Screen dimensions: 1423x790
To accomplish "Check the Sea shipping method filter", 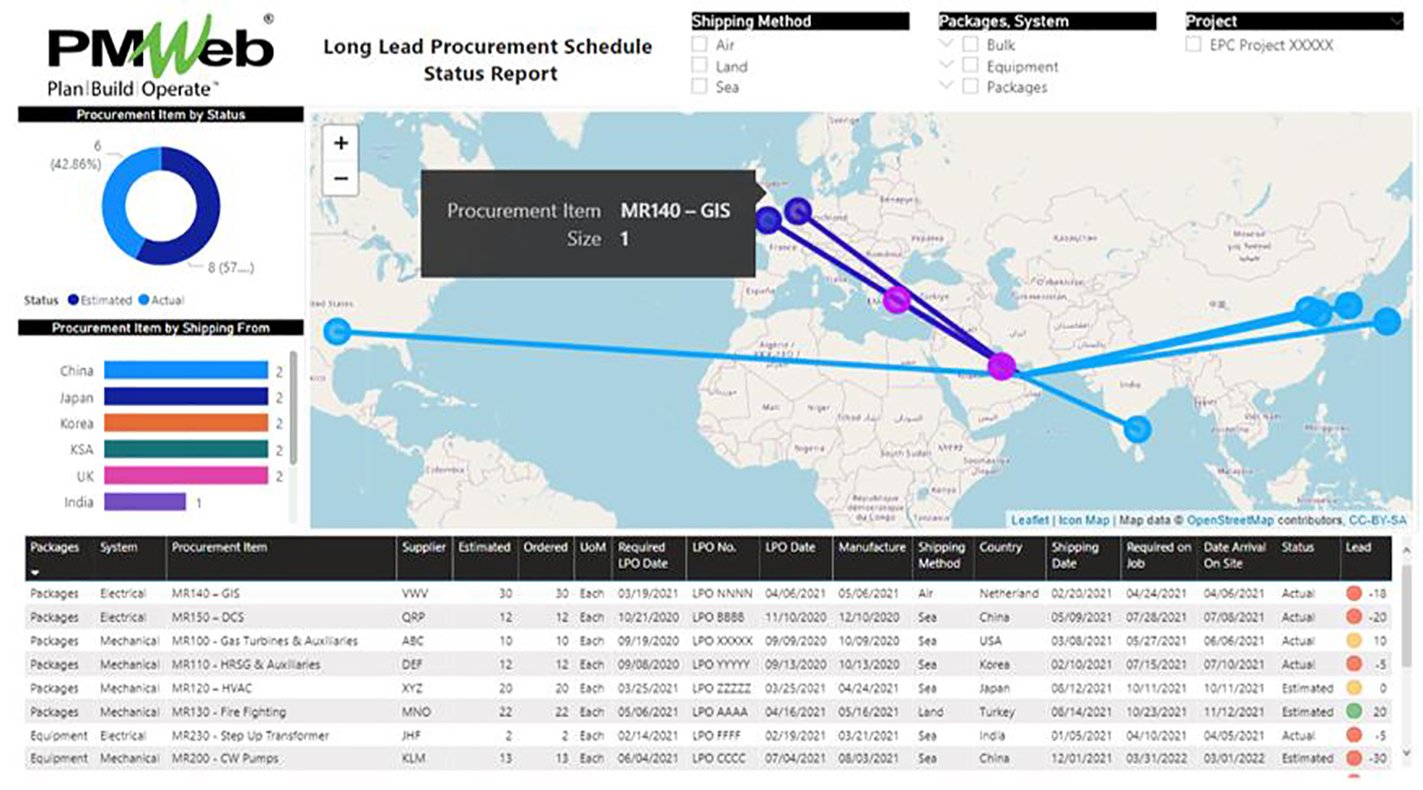I will [x=700, y=87].
